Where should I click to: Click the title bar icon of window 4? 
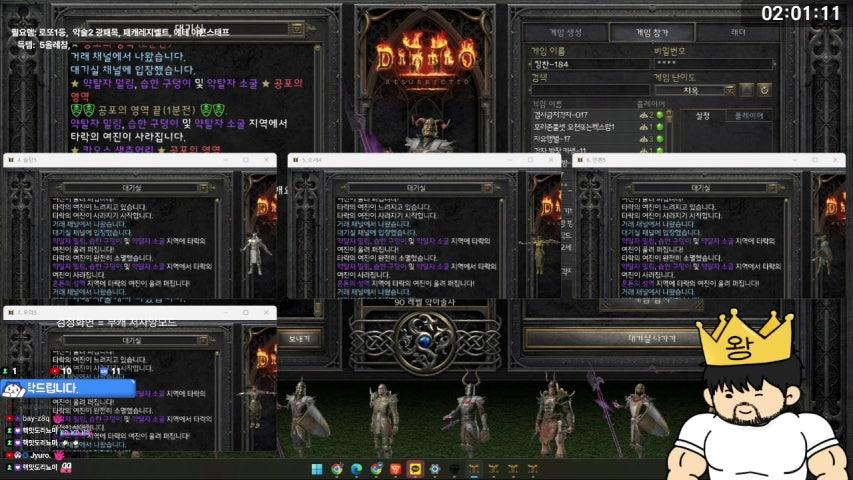[x=11, y=160]
